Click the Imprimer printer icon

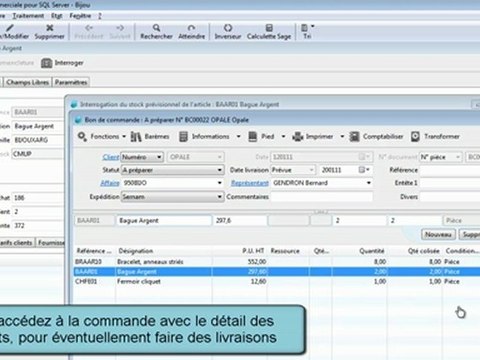coord(298,137)
